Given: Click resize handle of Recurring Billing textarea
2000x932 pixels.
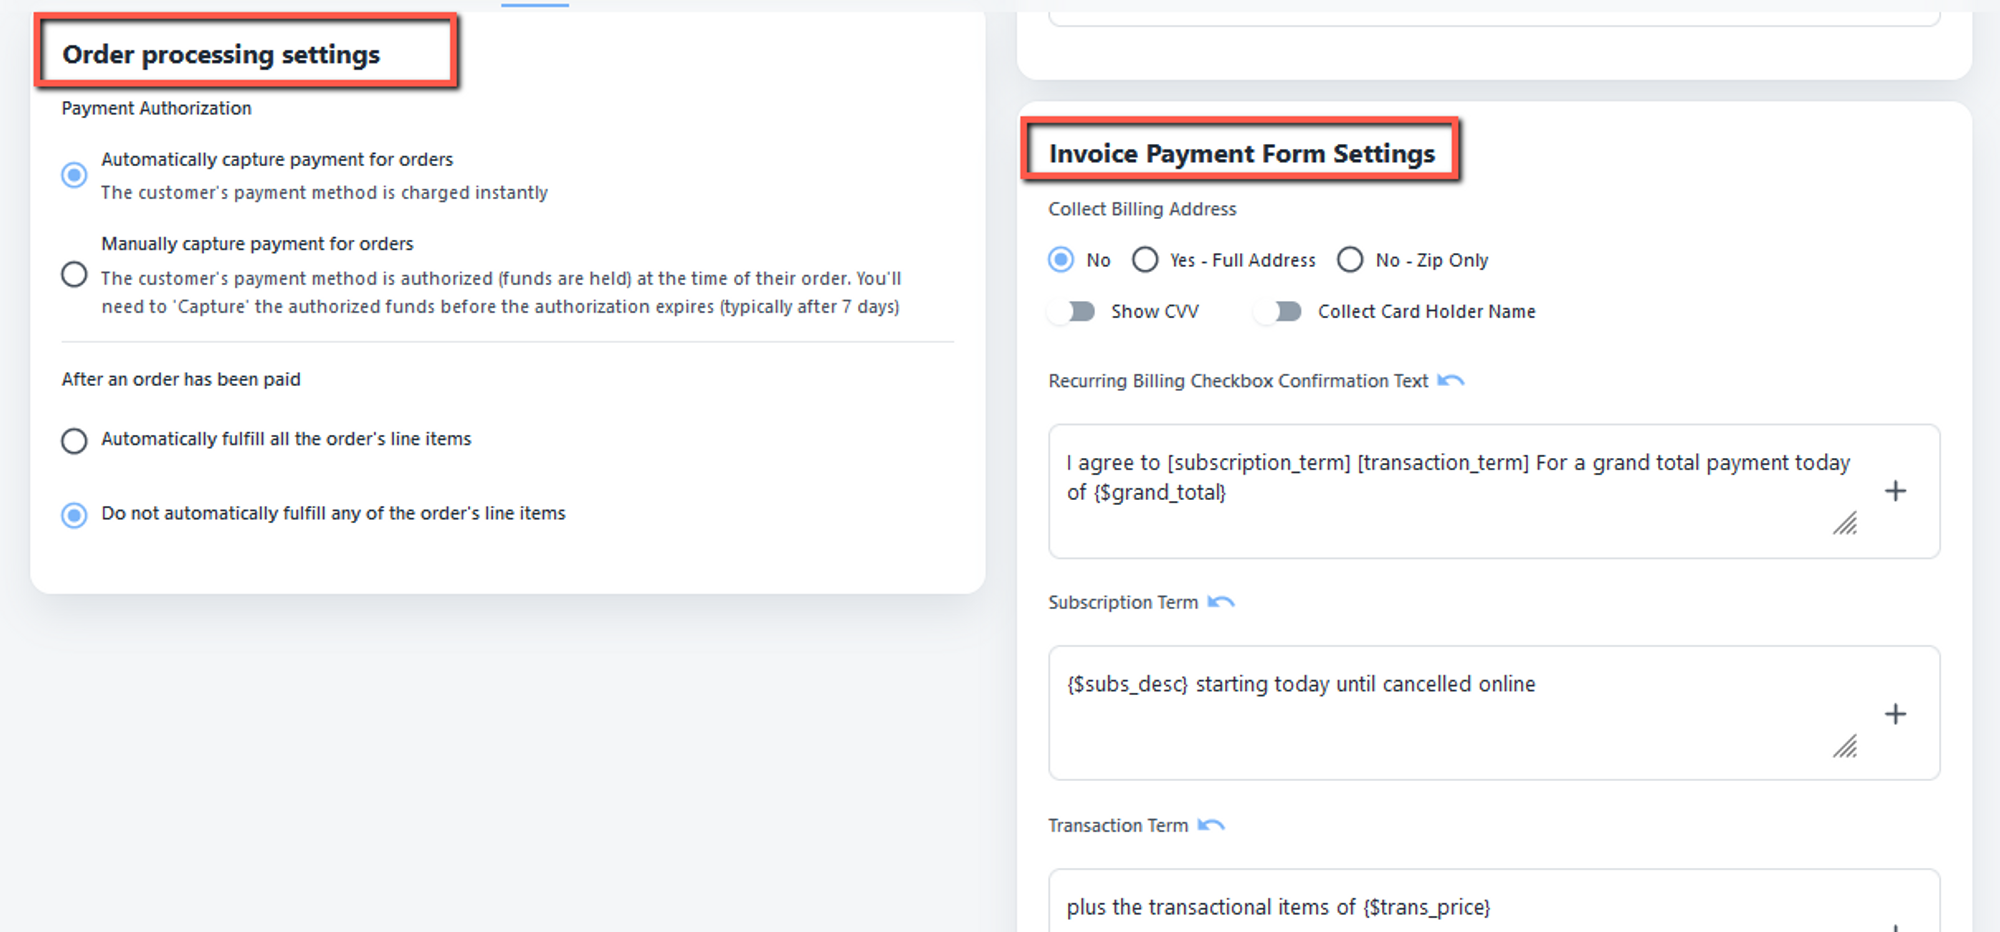Looking at the screenshot, I should pyautogui.click(x=1845, y=523).
